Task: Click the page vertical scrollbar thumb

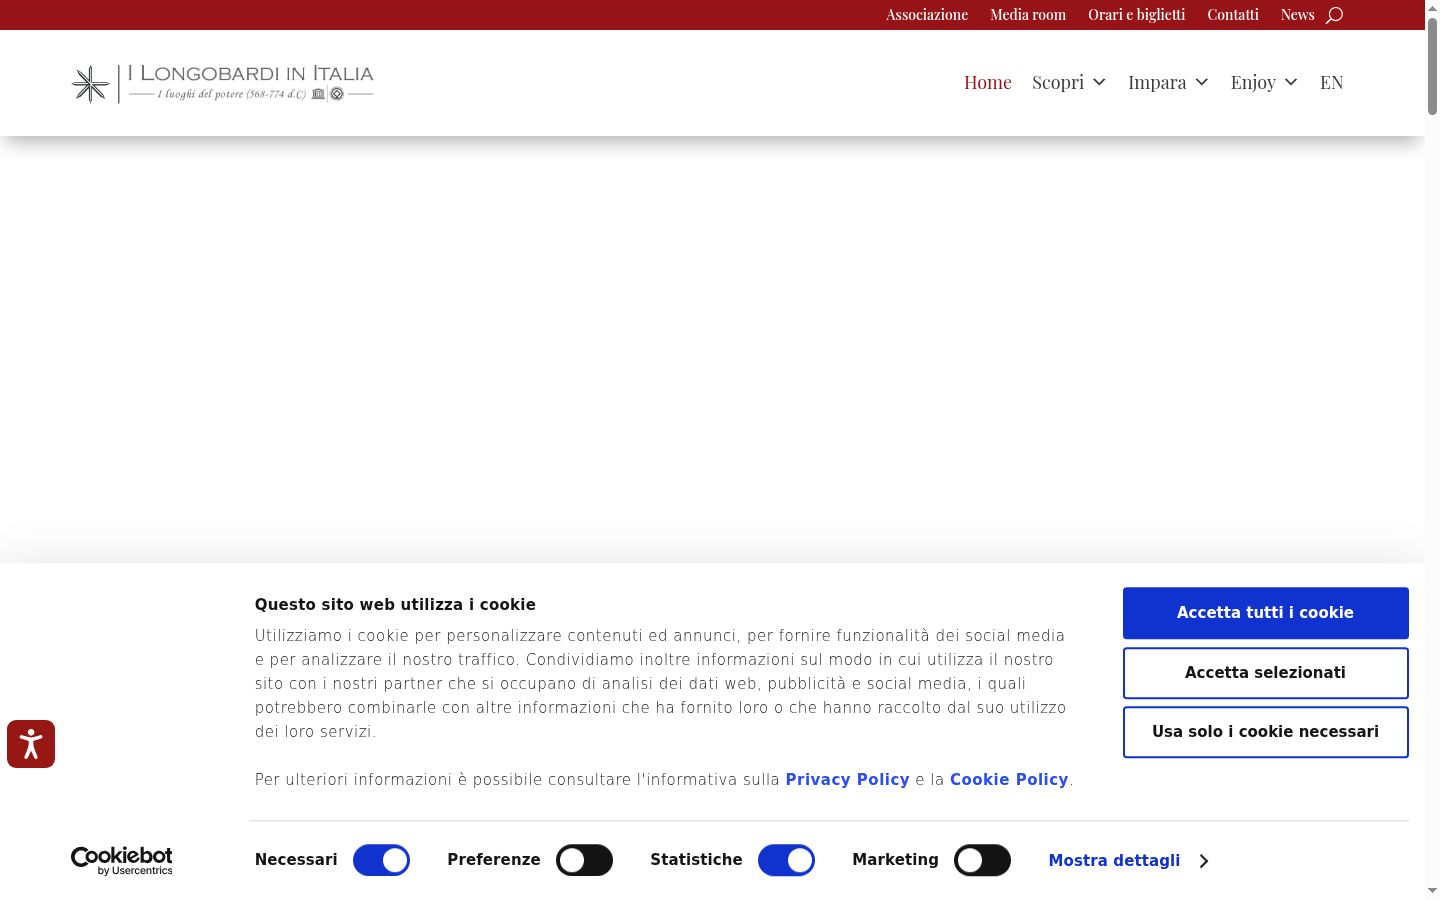Action: click(x=1432, y=66)
